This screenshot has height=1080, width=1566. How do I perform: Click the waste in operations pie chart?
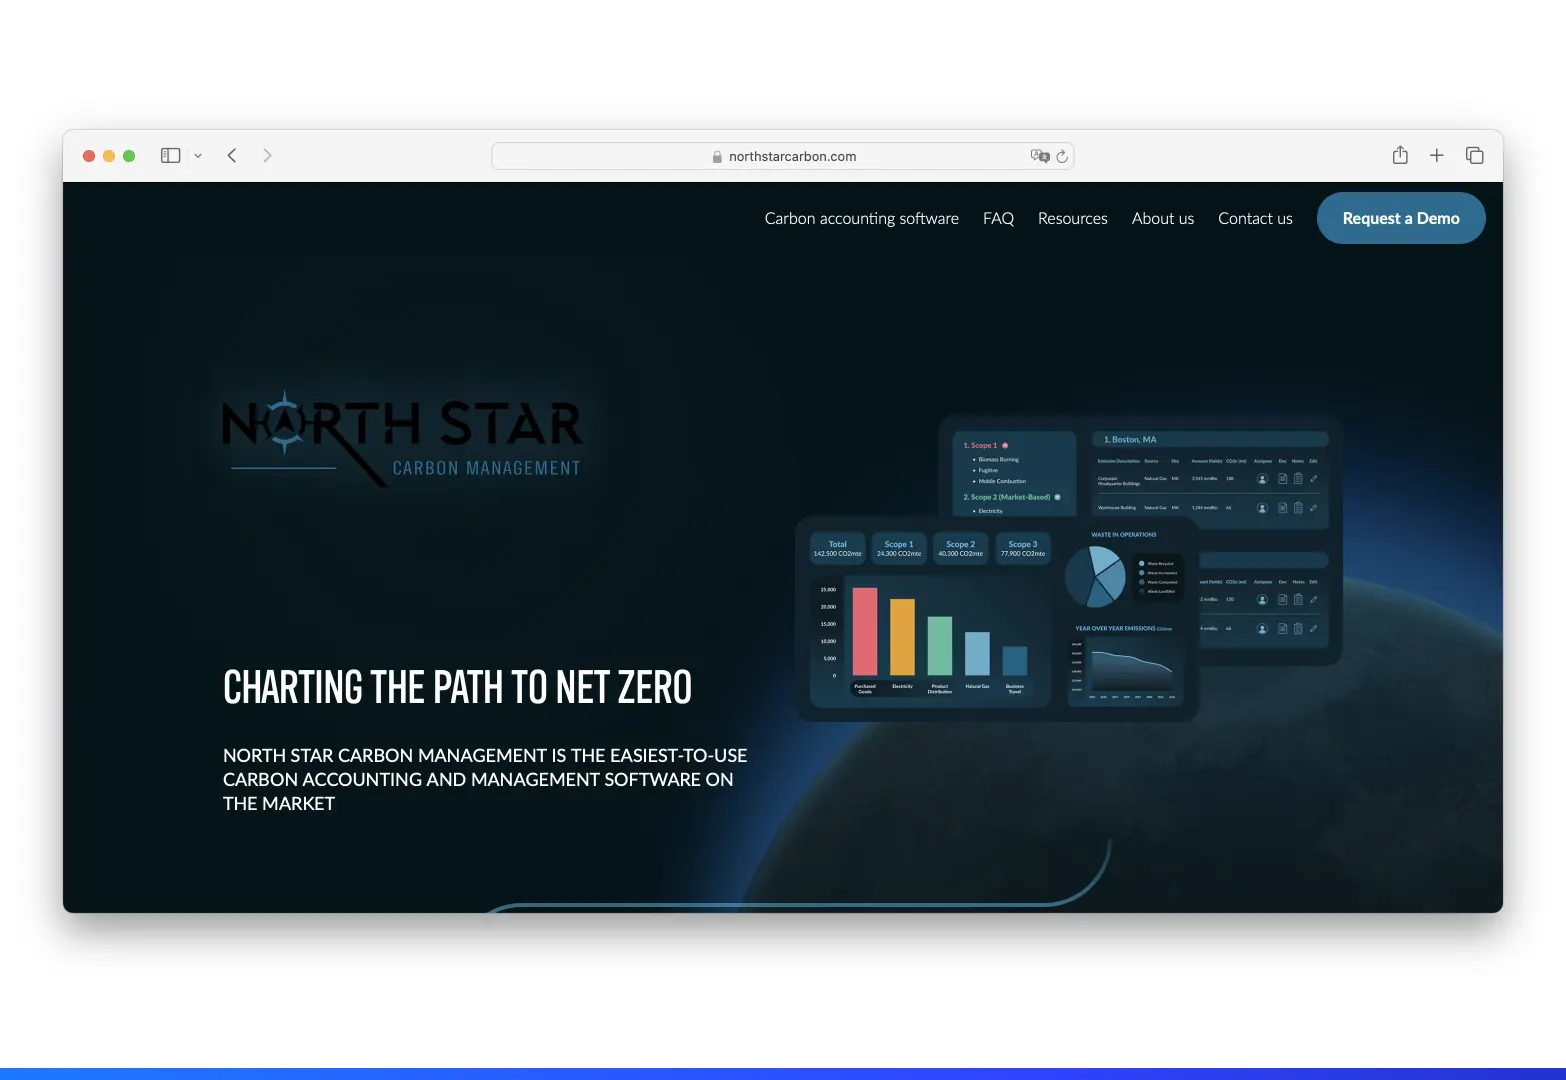pyautogui.click(x=1095, y=577)
